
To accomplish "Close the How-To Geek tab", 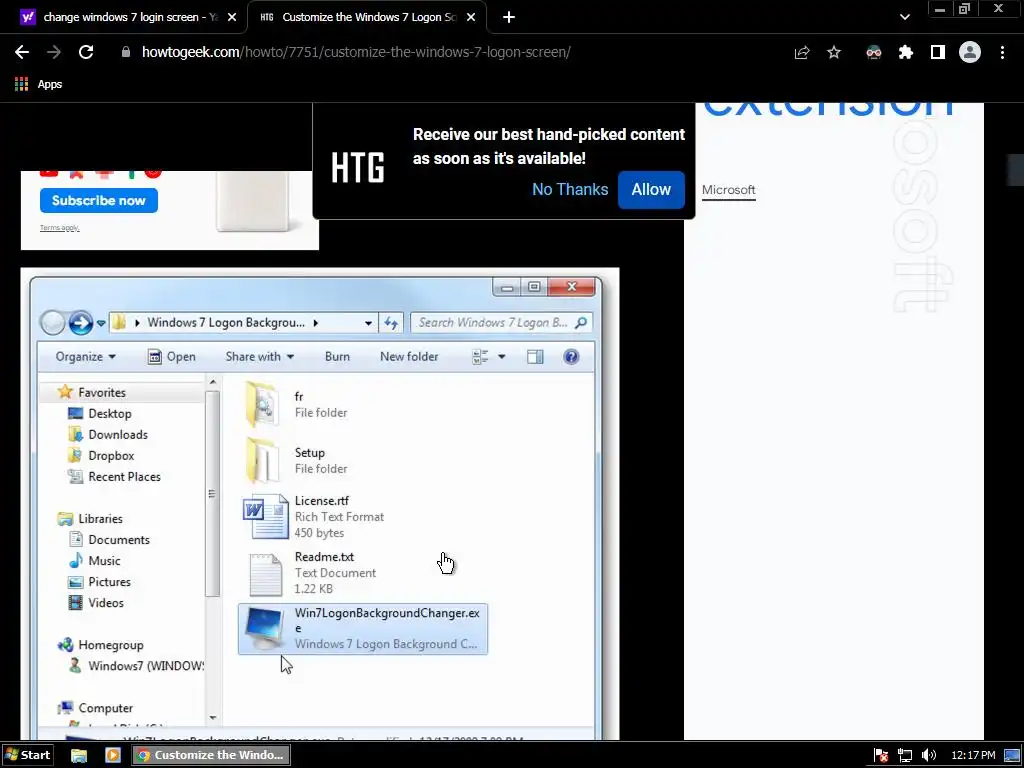I will pyautogui.click(x=471, y=17).
